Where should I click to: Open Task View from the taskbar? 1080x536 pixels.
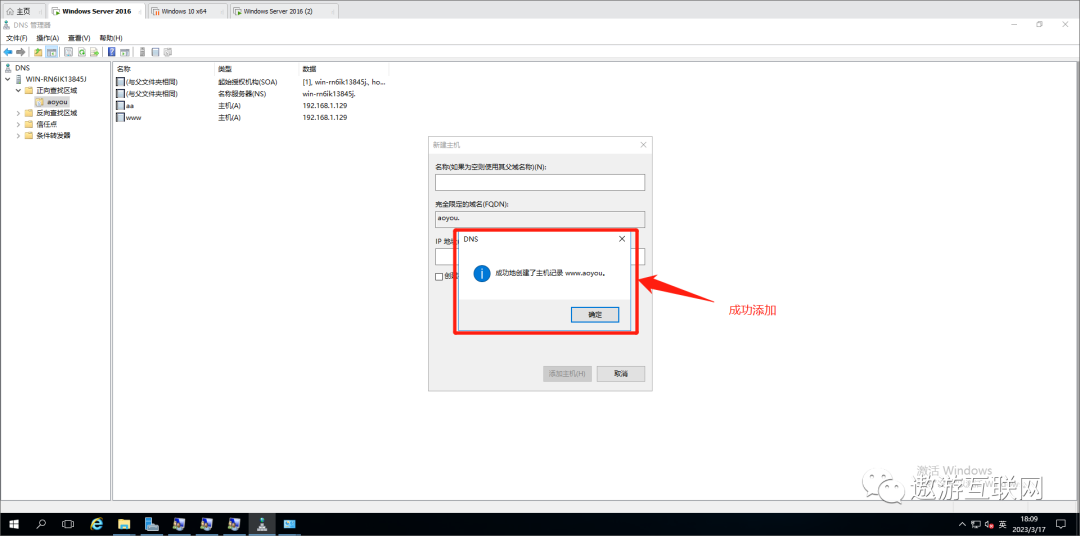click(68, 524)
